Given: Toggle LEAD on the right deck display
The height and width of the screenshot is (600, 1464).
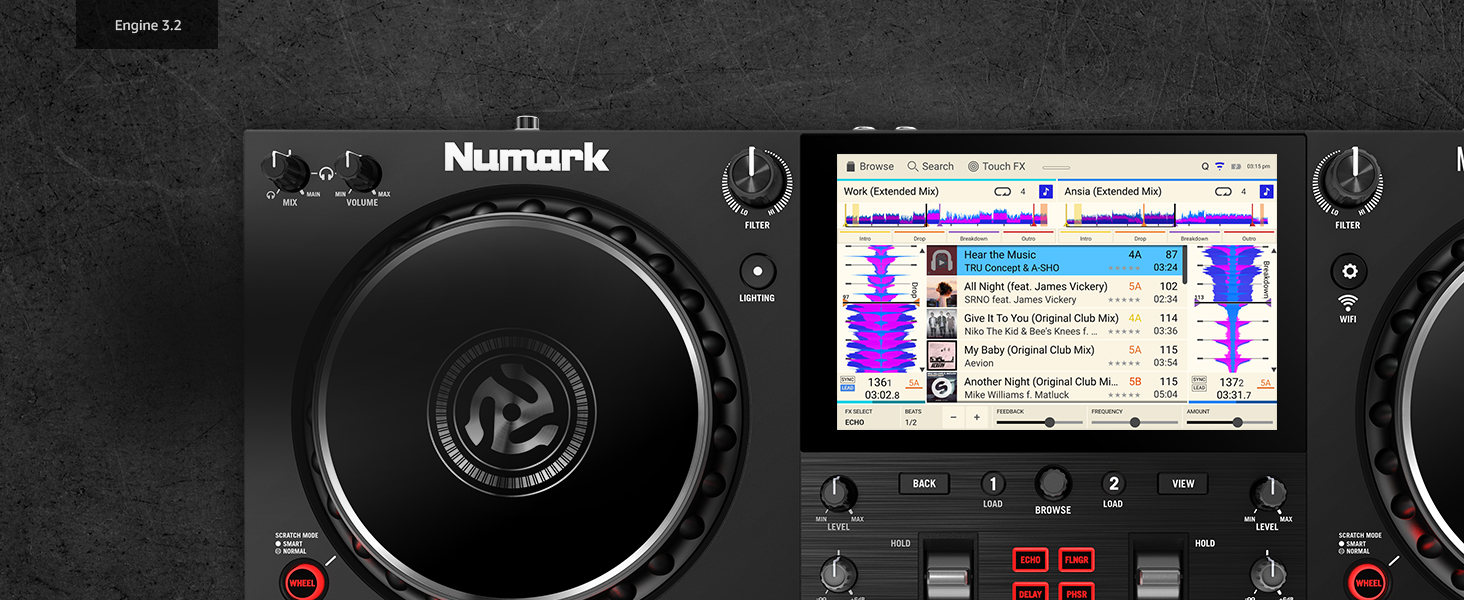Looking at the screenshot, I should (1199, 388).
